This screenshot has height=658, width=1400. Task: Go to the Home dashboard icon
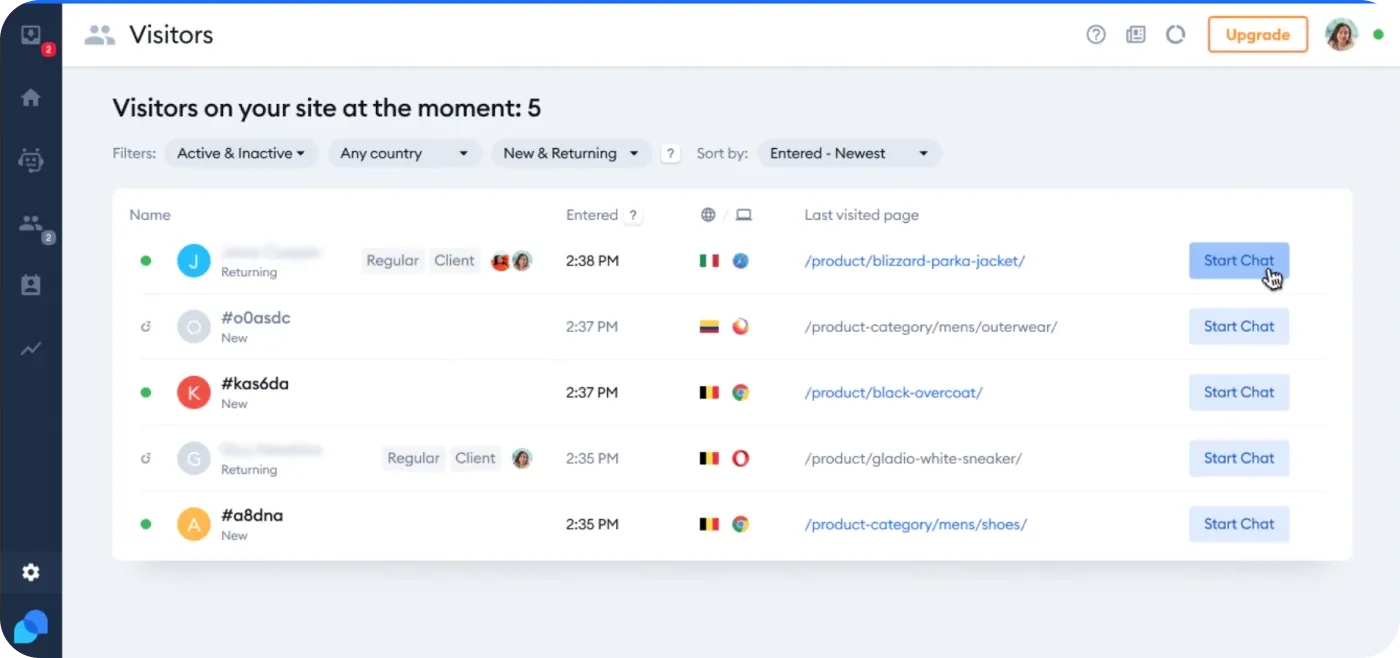[30, 98]
